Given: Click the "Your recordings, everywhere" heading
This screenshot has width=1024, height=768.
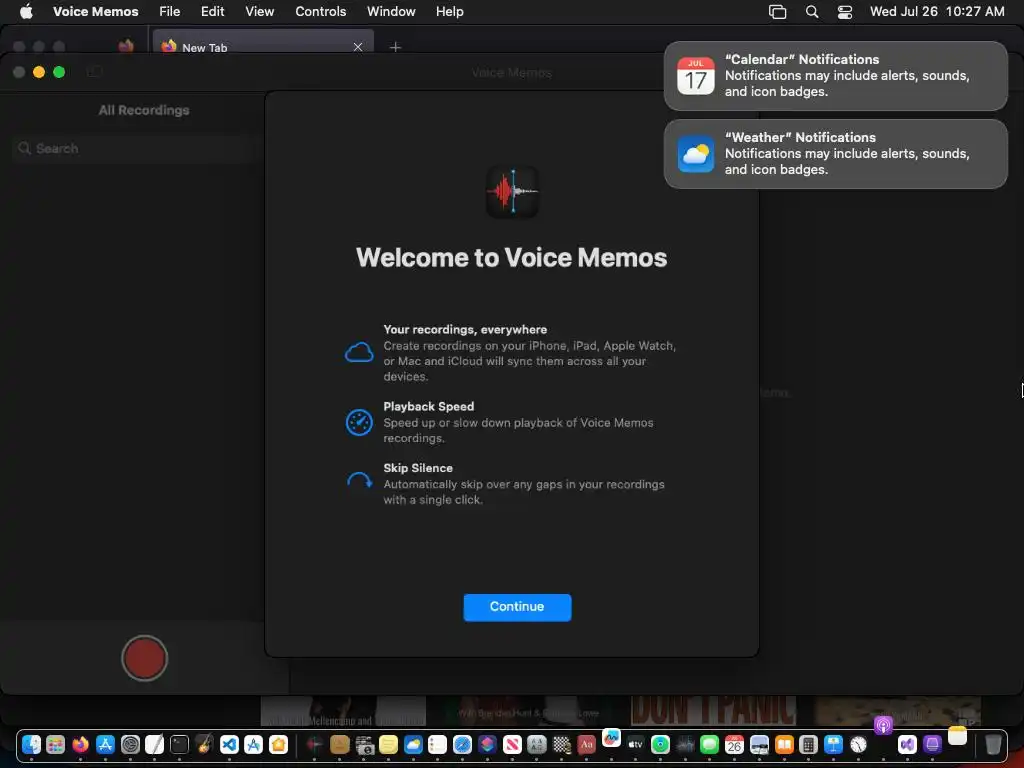Looking at the screenshot, I should 465,329.
